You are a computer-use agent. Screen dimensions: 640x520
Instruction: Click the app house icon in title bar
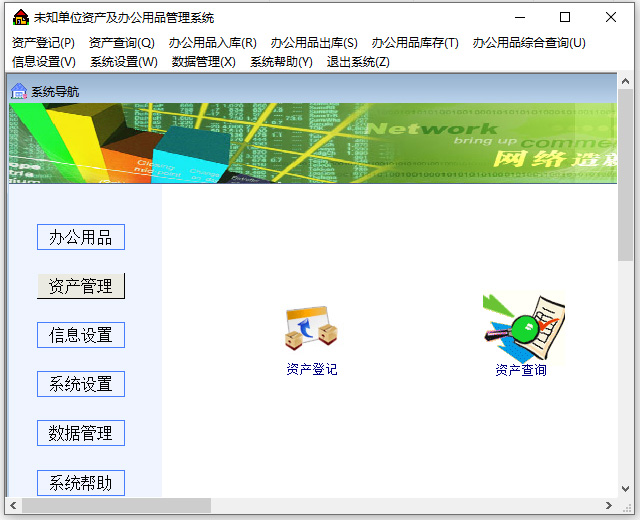tap(21, 17)
